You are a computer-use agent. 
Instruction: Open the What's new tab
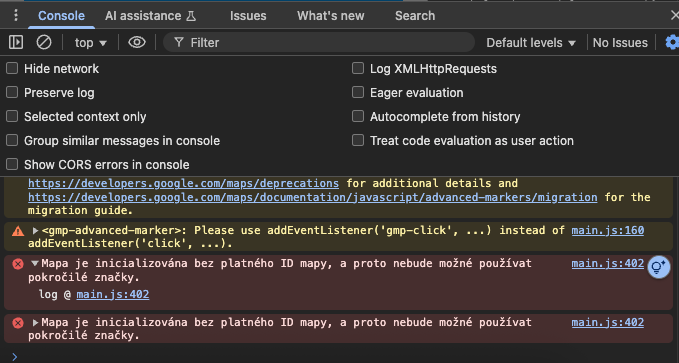330,16
